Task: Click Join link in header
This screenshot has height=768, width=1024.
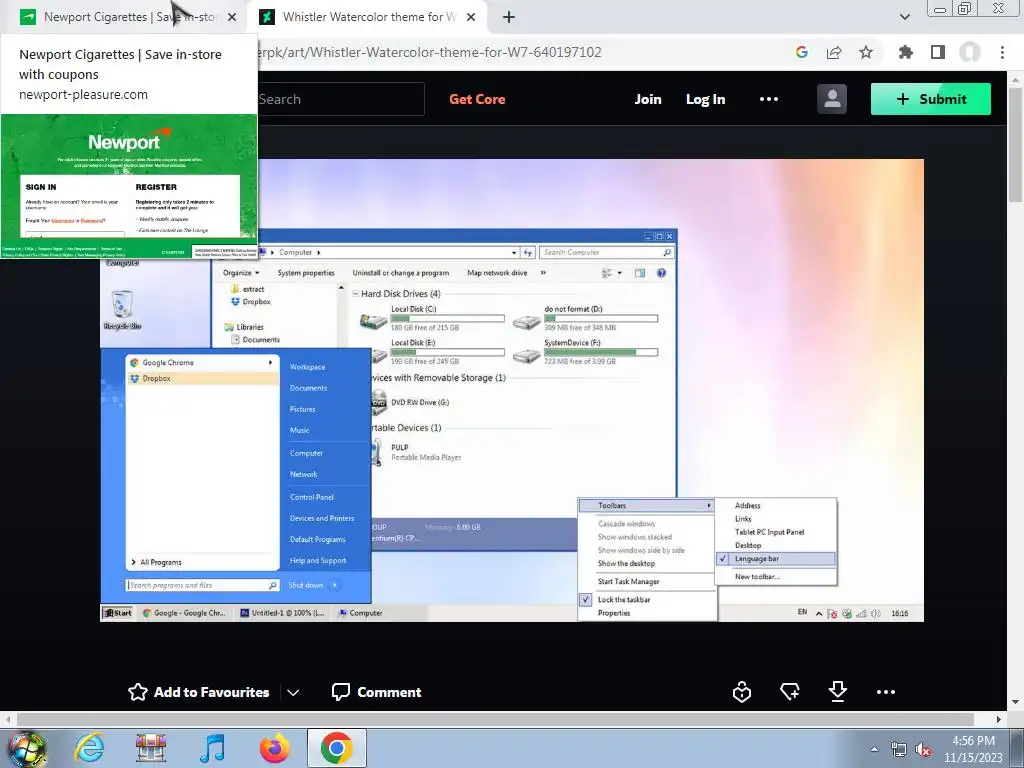Action: click(x=648, y=99)
